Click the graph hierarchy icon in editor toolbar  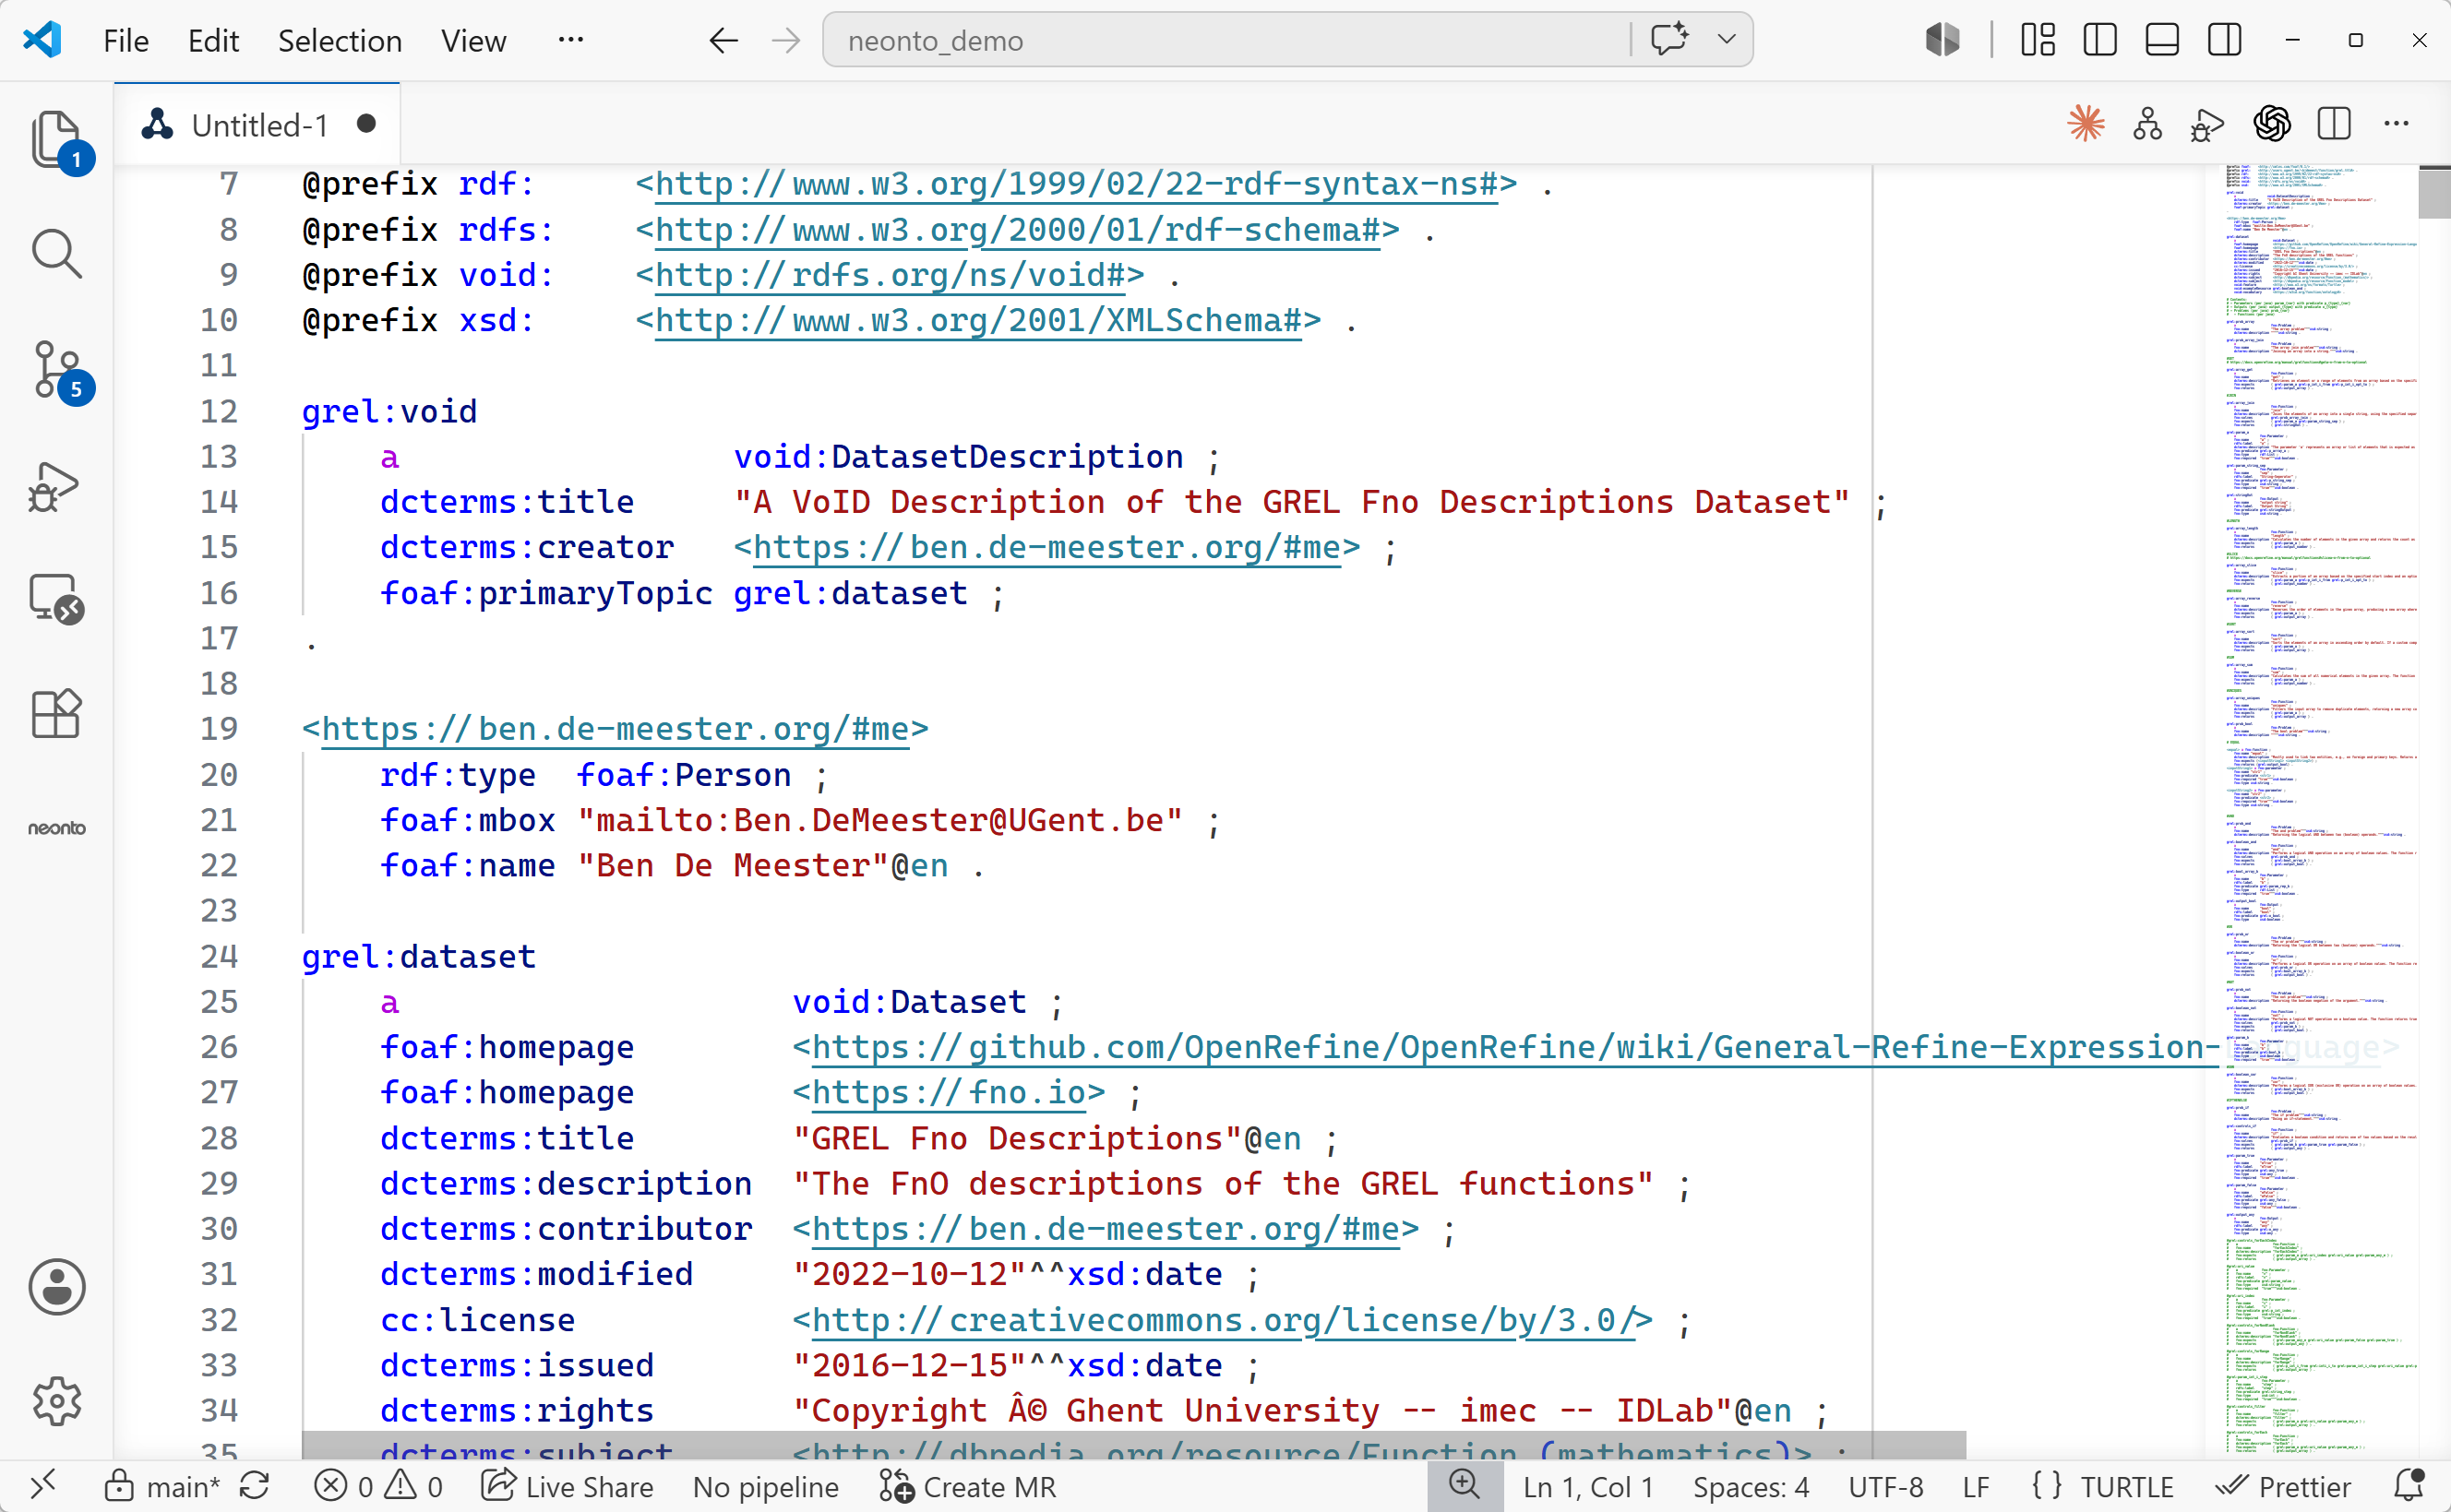pos(2147,124)
